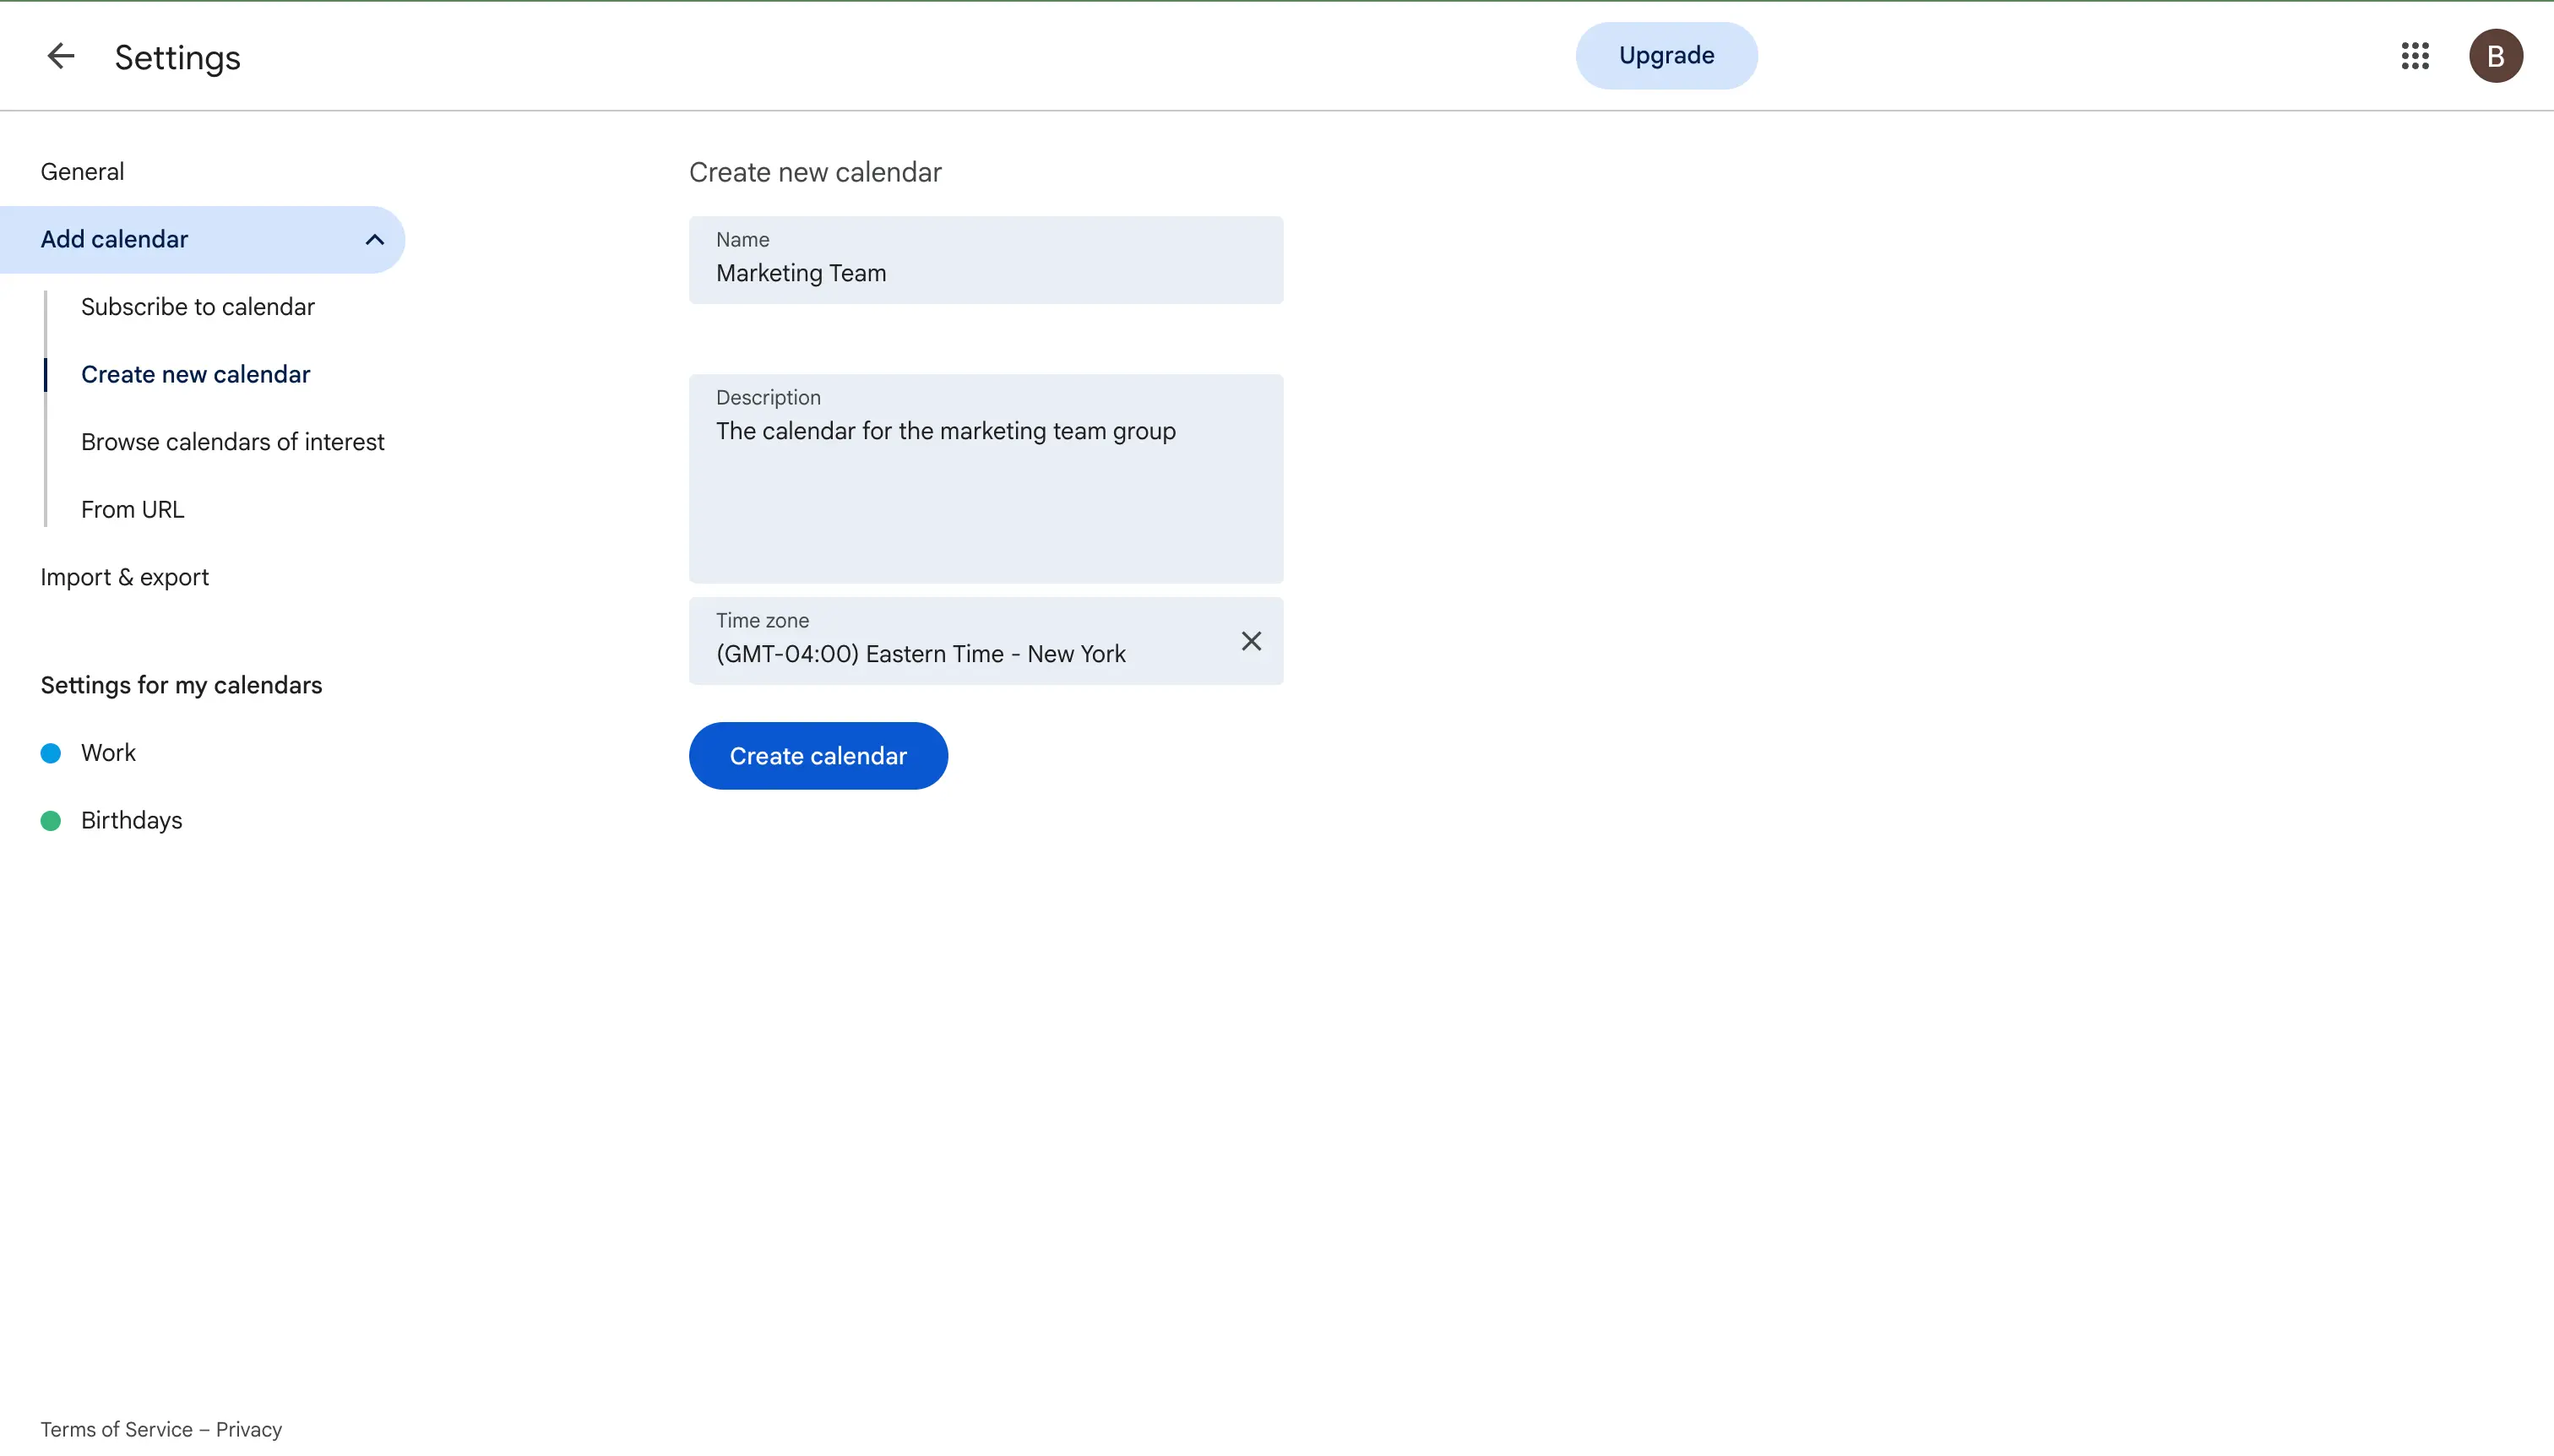
Task: Open Browse calendars of interest
Action: click(x=232, y=442)
